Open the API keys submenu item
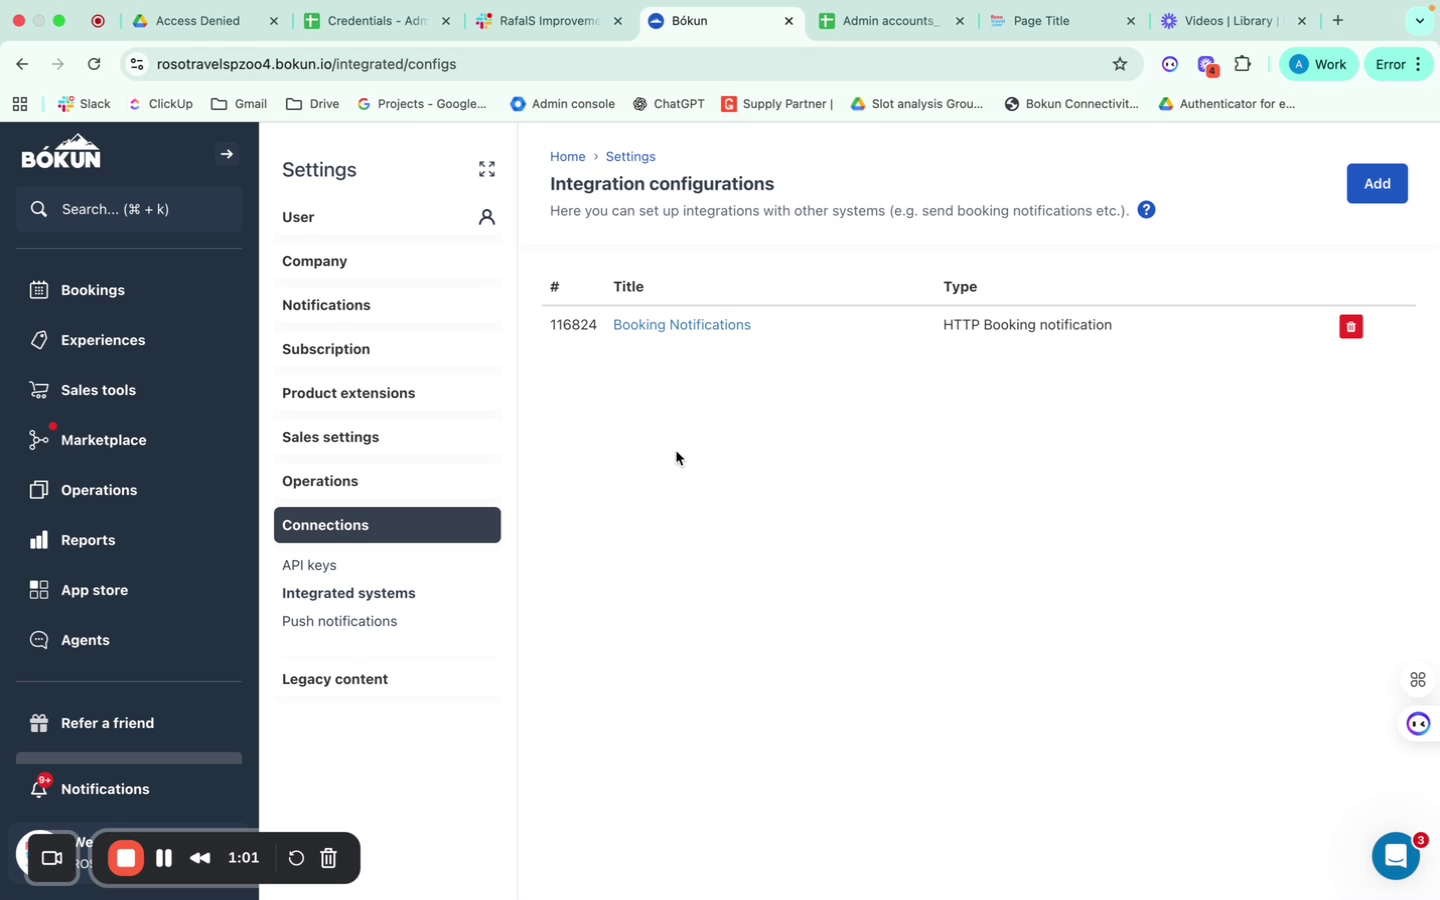The image size is (1440, 900). pyautogui.click(x=309, y=565)
